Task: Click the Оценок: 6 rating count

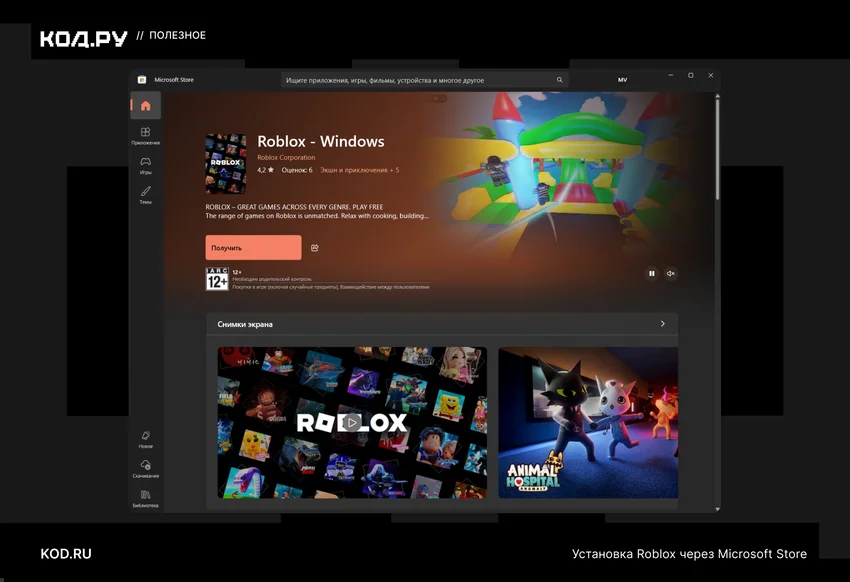Action: pos(297,170)
